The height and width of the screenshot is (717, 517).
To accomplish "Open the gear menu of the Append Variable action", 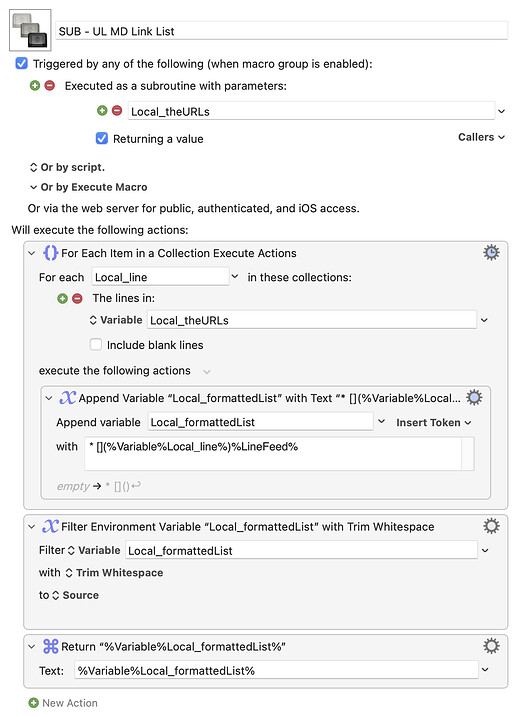I will 474,397.
